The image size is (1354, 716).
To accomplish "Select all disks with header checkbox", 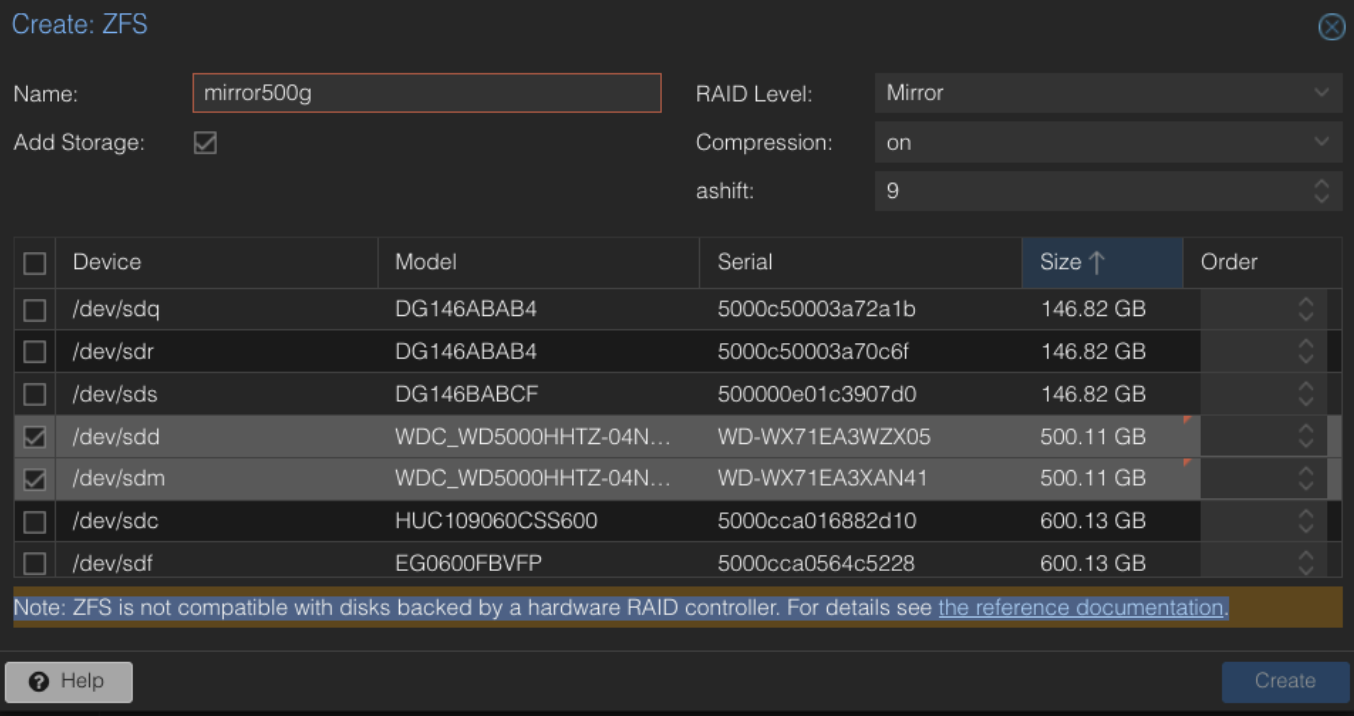I will [x=35, y=263].
